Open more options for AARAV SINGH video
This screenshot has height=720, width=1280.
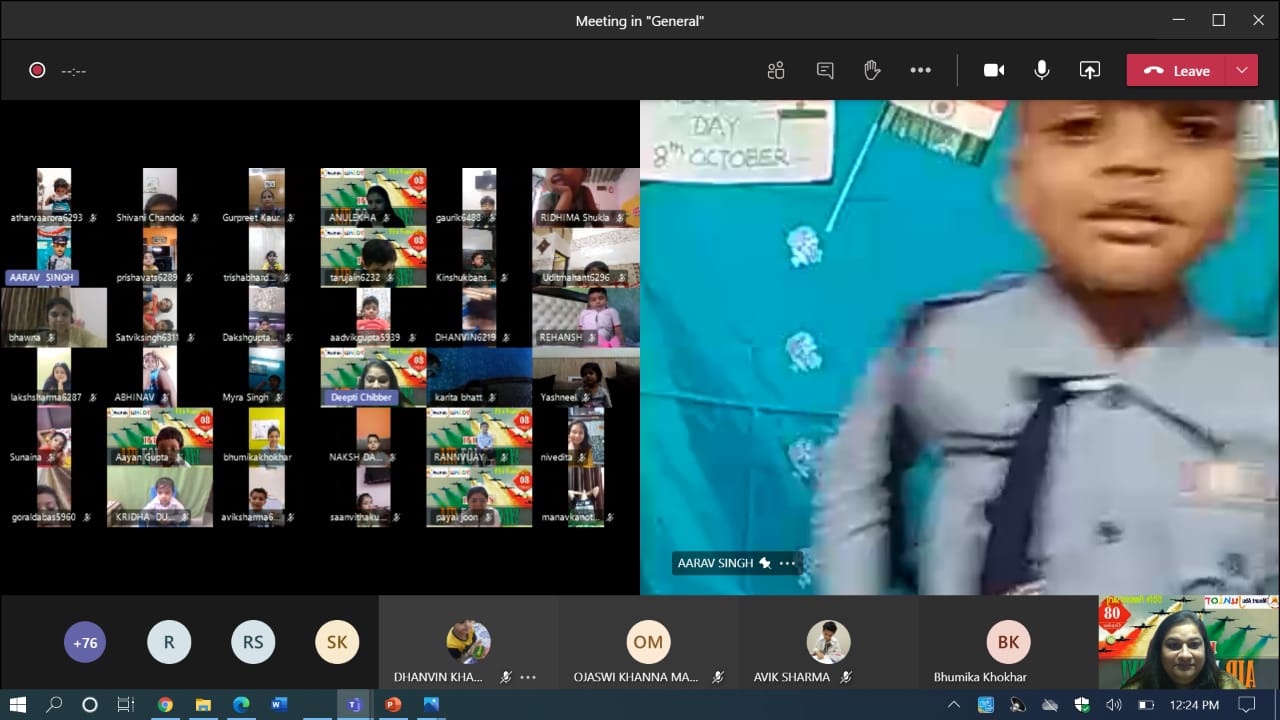tap(788, 563)
